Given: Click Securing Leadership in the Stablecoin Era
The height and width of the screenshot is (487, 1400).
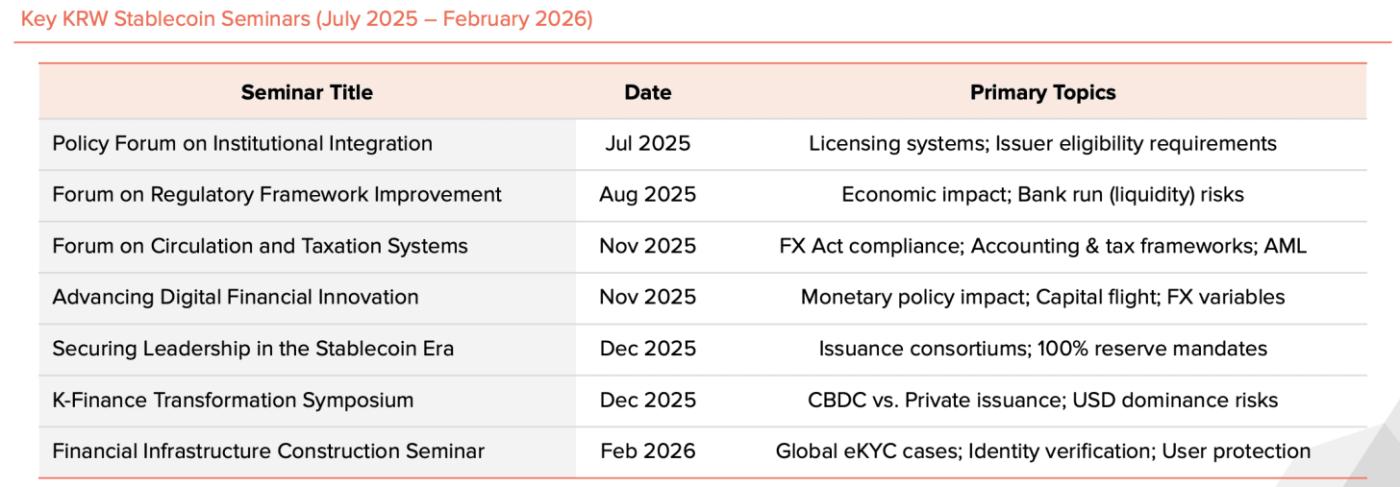Looking at the screenshot, I should (253, 349).
